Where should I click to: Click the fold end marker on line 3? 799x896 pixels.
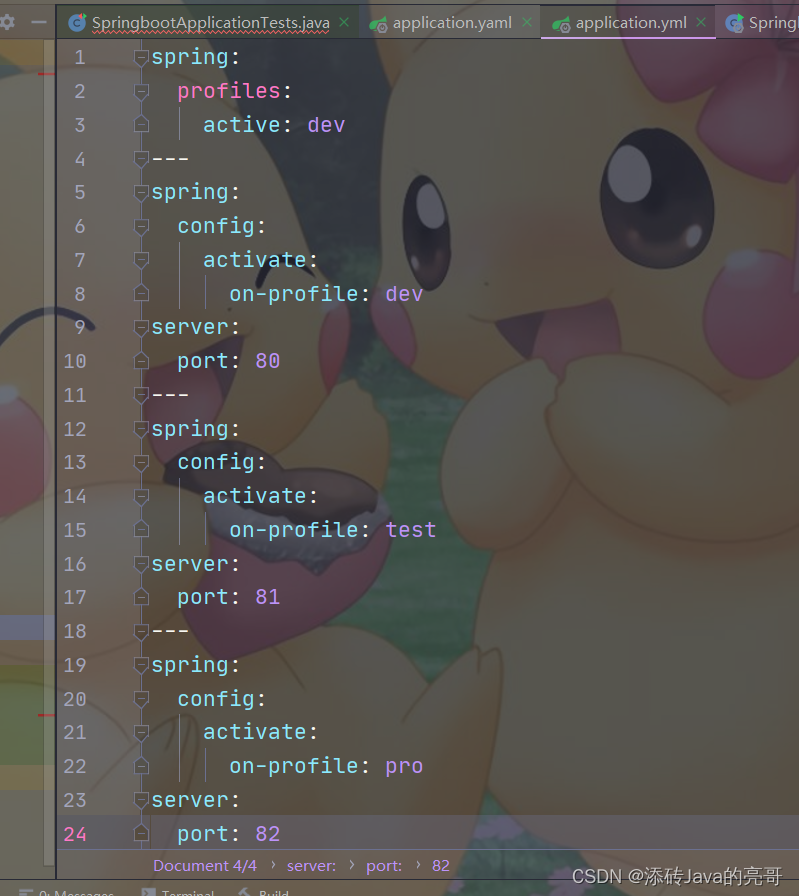pos(141,125)
